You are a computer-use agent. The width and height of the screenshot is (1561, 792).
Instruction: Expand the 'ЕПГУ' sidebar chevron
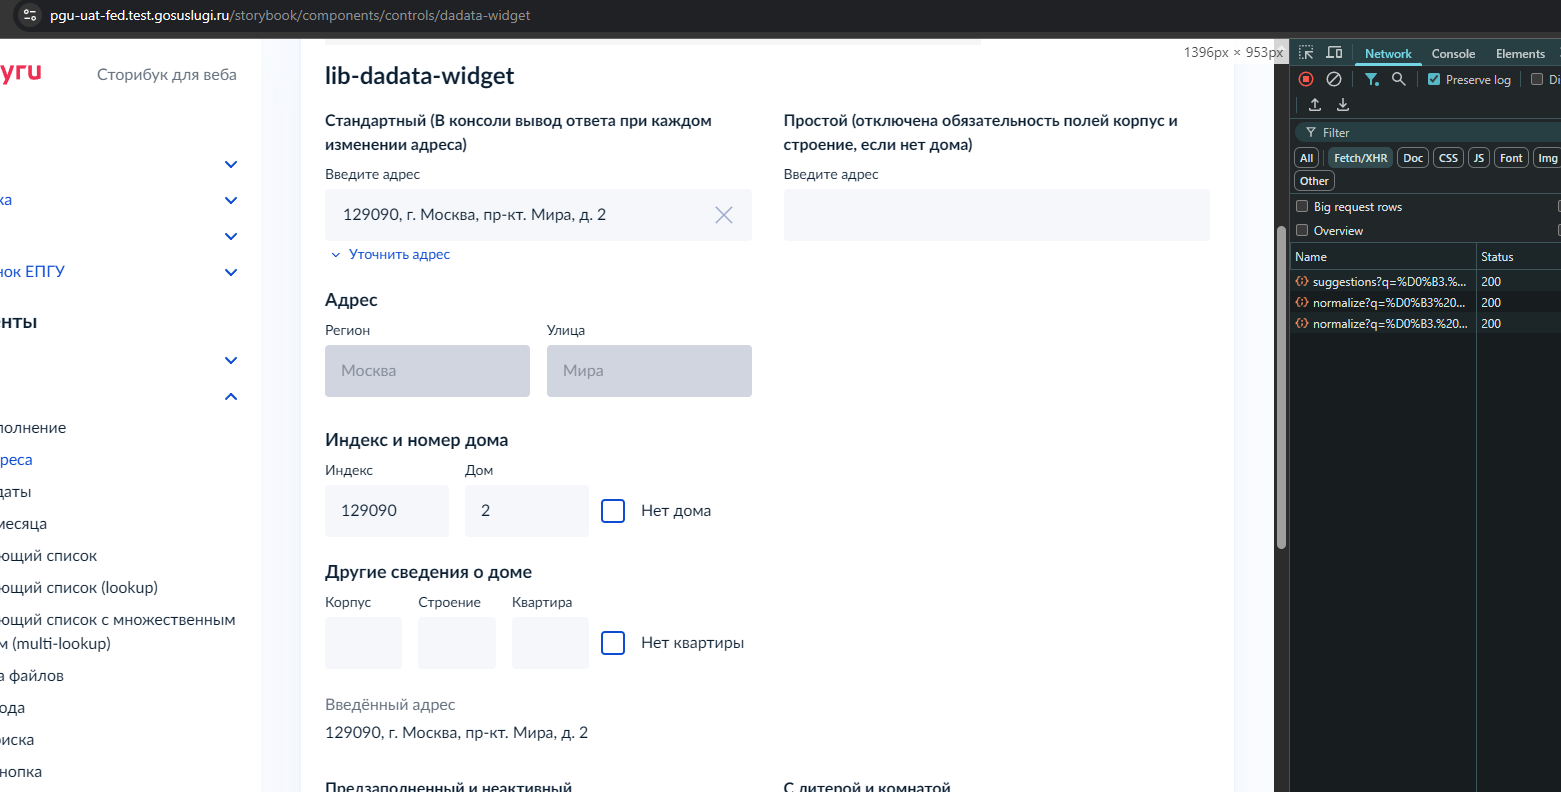tap(231, 272)
